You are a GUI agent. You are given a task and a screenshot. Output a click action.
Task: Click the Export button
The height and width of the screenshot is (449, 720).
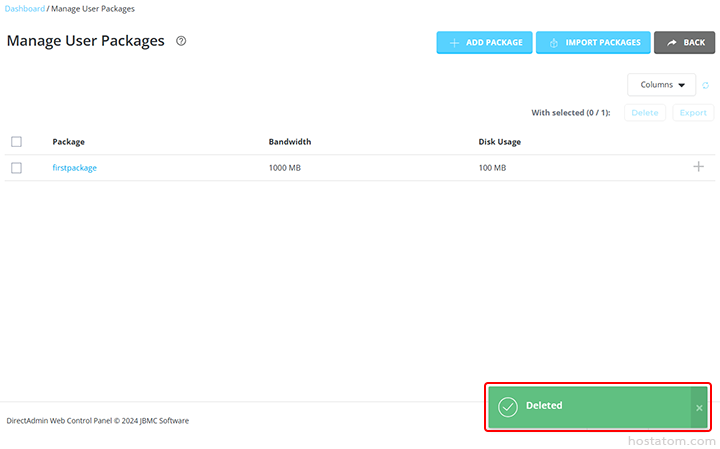click(x=693, y=113)
